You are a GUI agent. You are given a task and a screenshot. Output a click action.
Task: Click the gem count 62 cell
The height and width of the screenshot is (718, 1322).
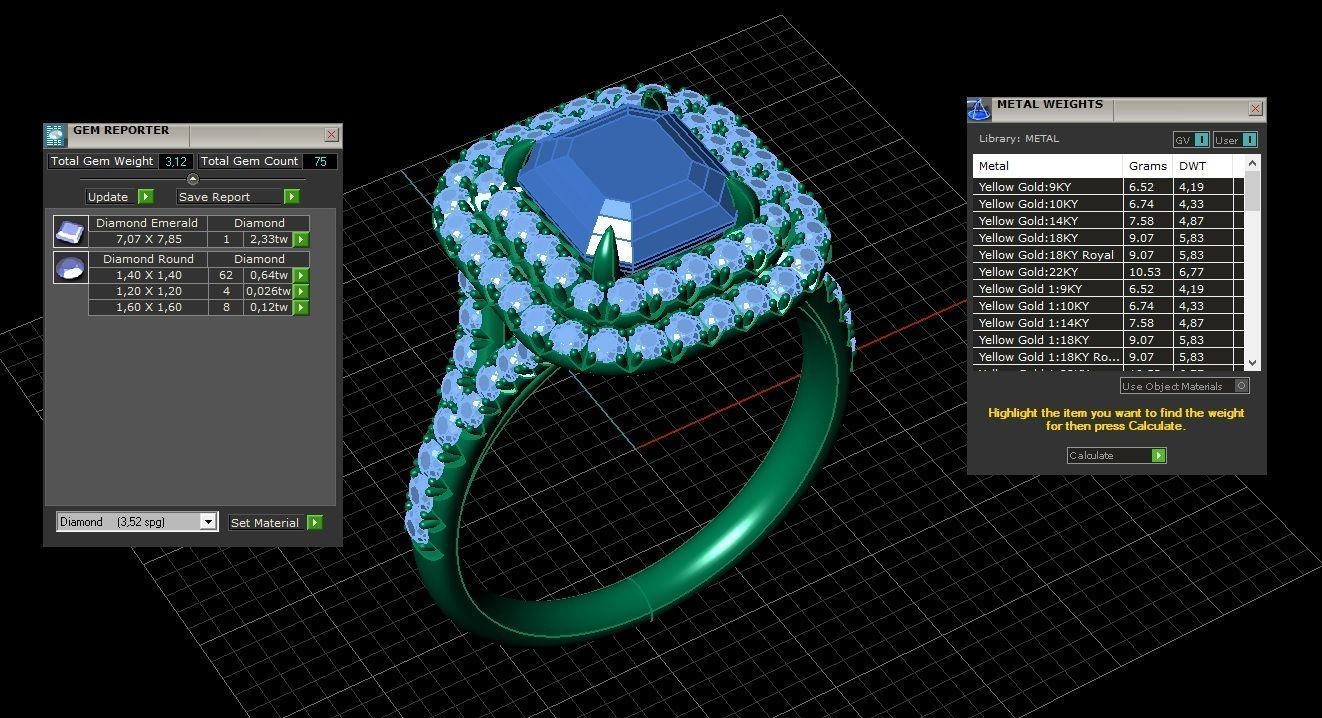coord(226,275)
